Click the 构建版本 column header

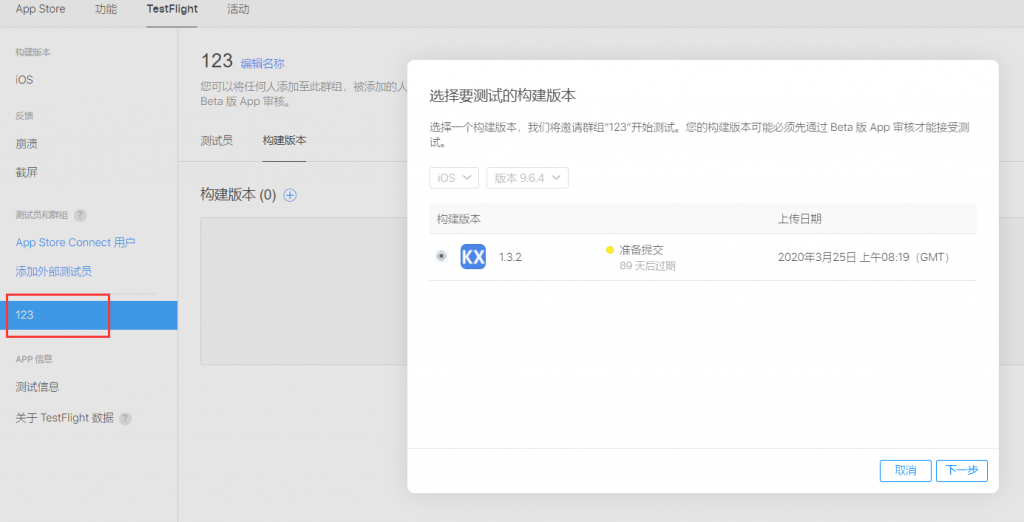coord(458,219)
